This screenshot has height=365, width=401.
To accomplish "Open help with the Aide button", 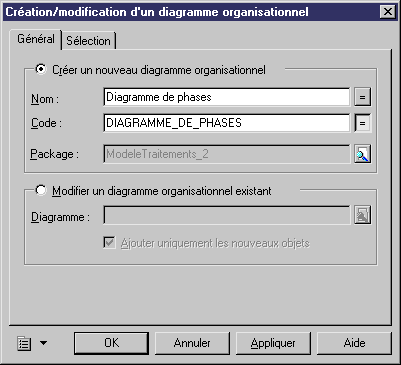I will [354, 343].
